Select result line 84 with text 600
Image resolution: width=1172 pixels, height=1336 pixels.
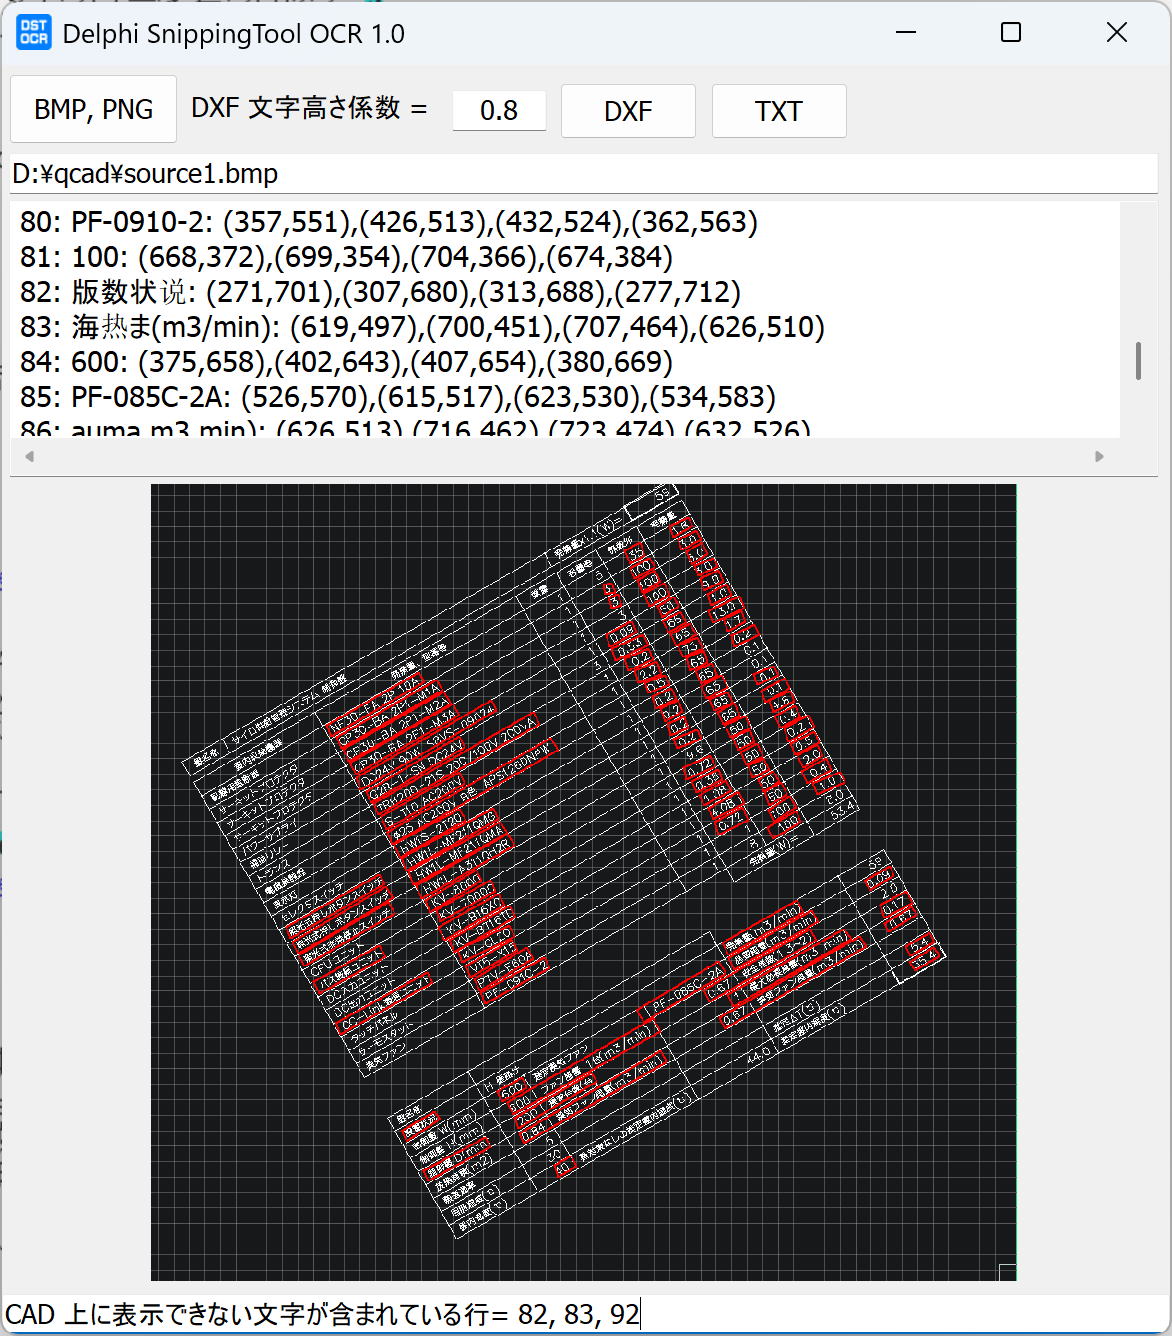346,362
